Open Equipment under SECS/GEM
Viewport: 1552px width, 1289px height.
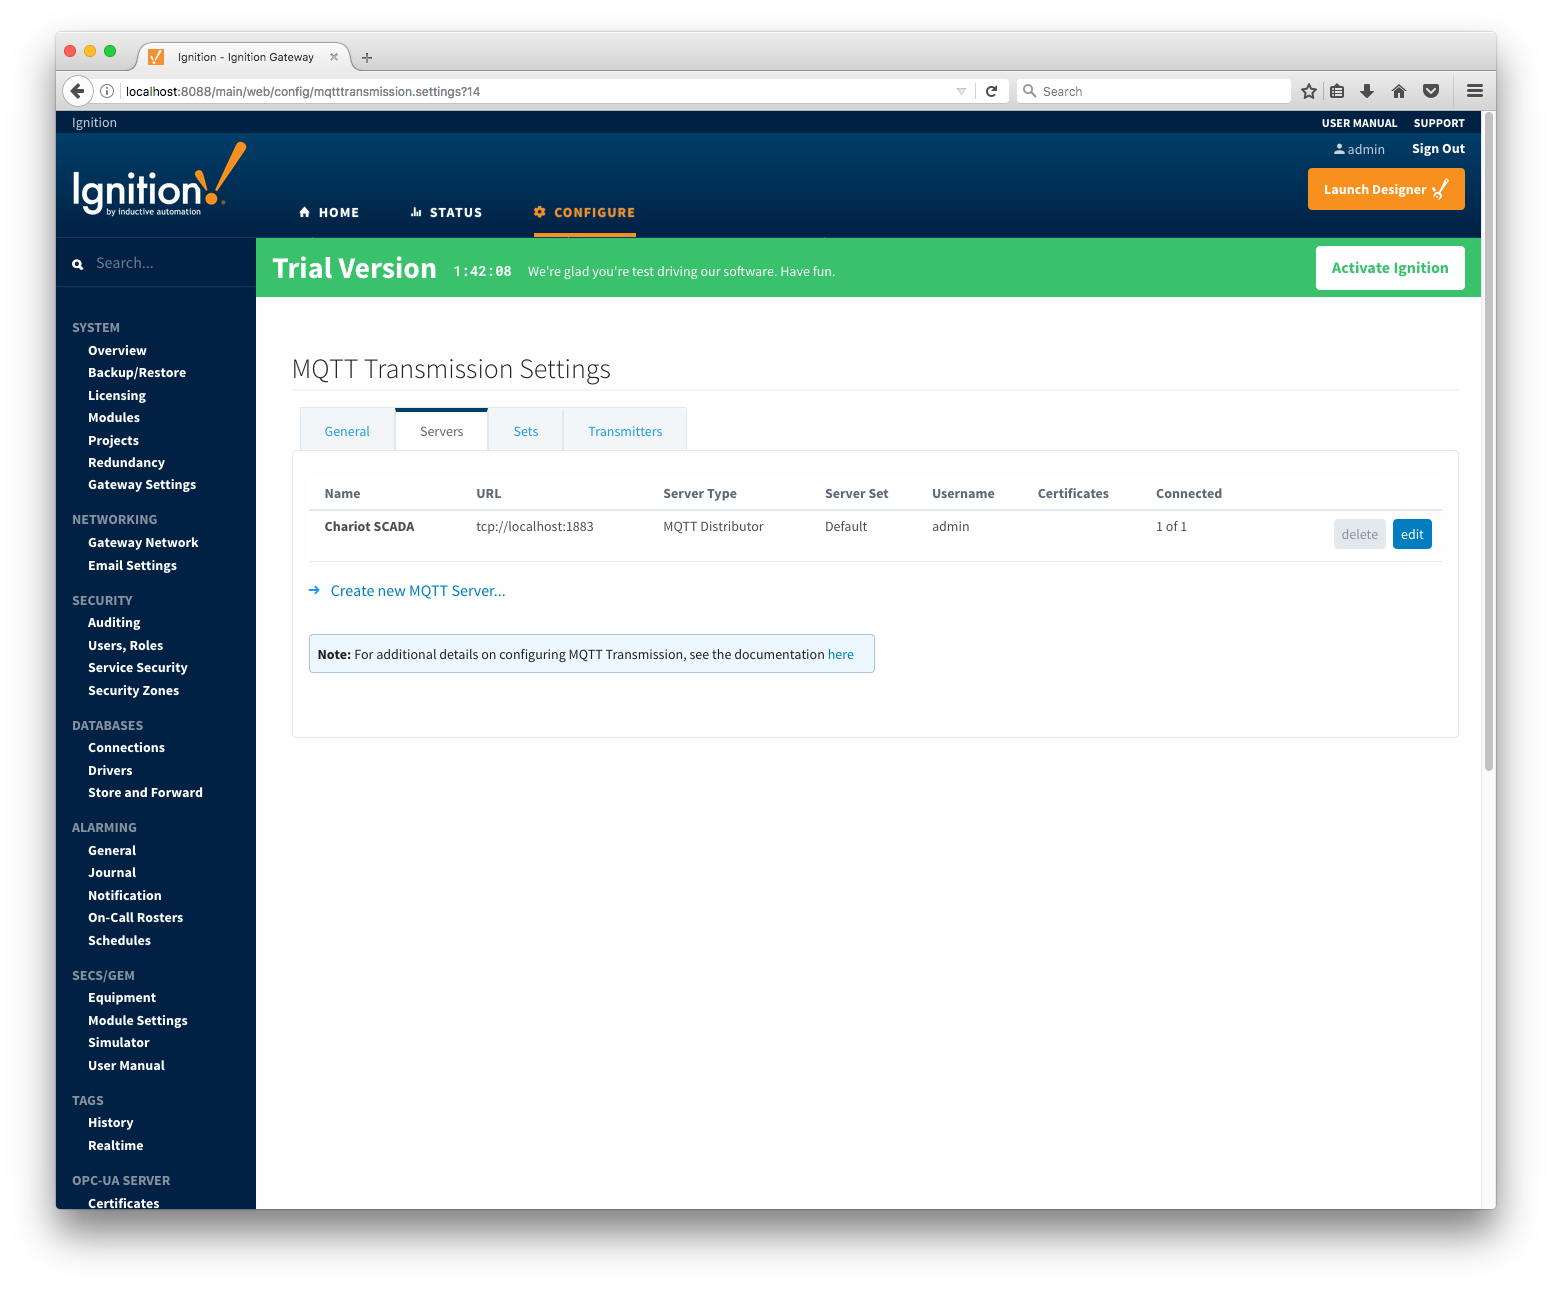point(122,998)
